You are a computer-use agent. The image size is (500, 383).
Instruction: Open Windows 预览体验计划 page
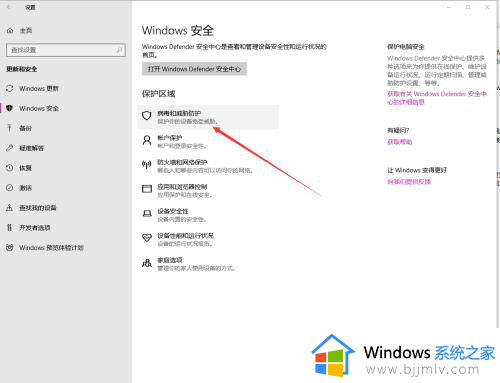pyautogui.click(x=51, y=248)
